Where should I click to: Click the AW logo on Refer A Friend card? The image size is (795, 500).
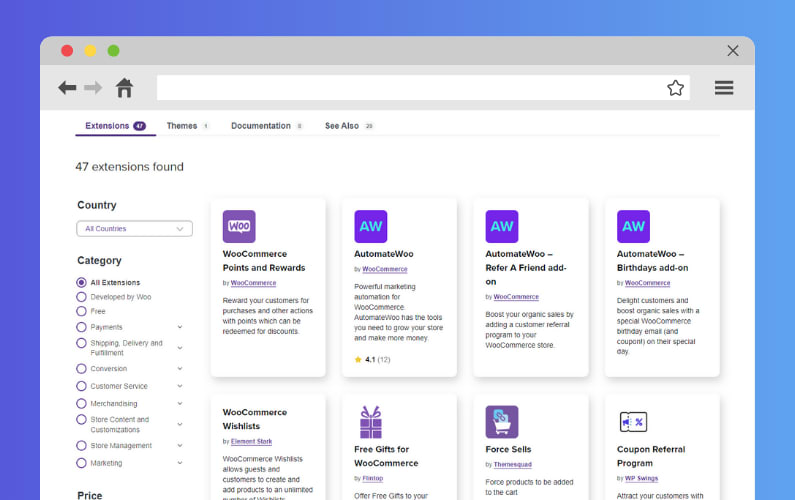point(502,226)
